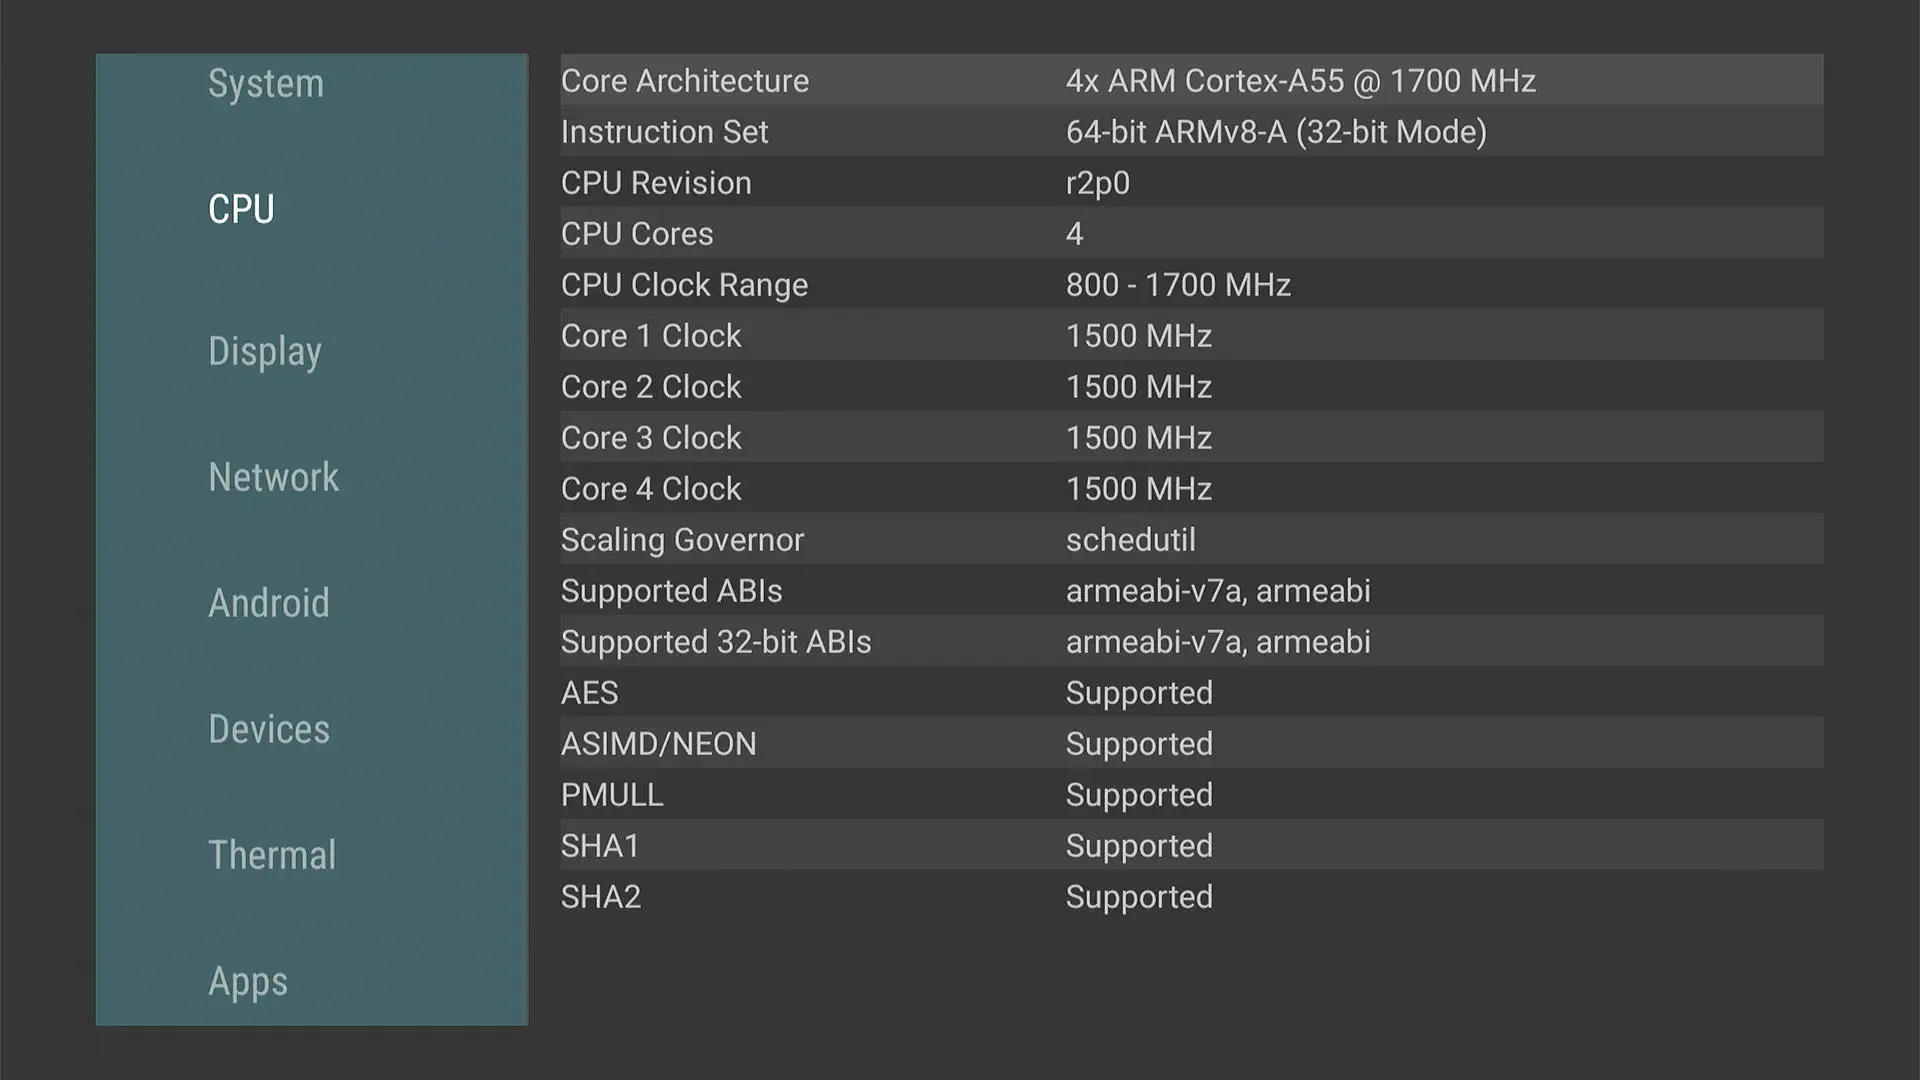
Task: Click the CPU Cores row
Action: pos(1190,233)
